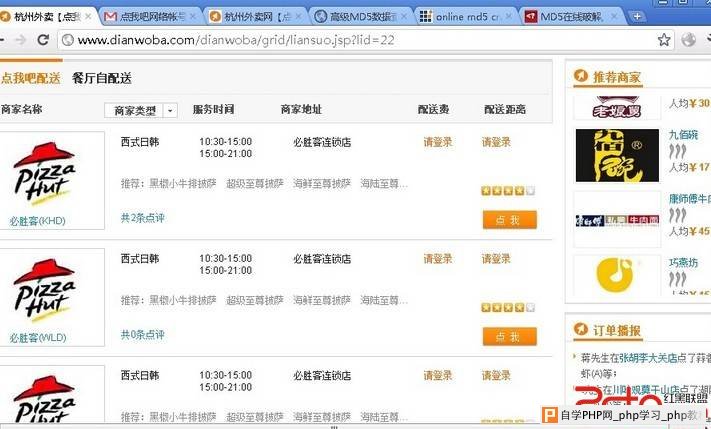Switch to the second 杭州外卖网 tab
This screenshot has height=429, width=711.
pos(253,17)
